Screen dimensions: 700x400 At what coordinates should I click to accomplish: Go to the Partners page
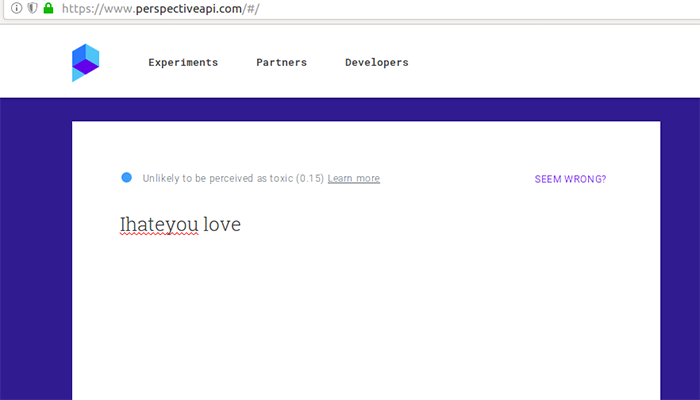coord(281,63)
